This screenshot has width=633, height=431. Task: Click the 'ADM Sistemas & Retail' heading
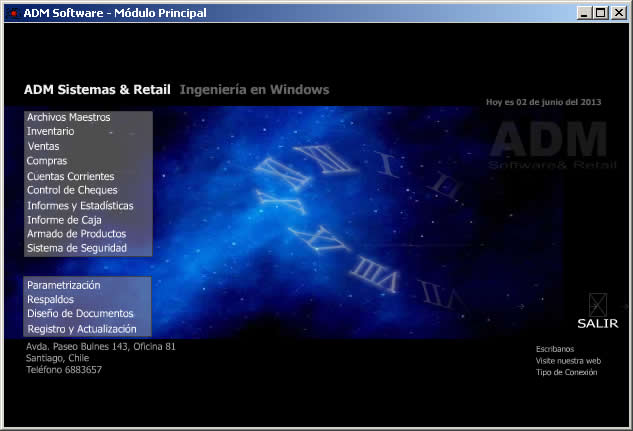(97, 89)
